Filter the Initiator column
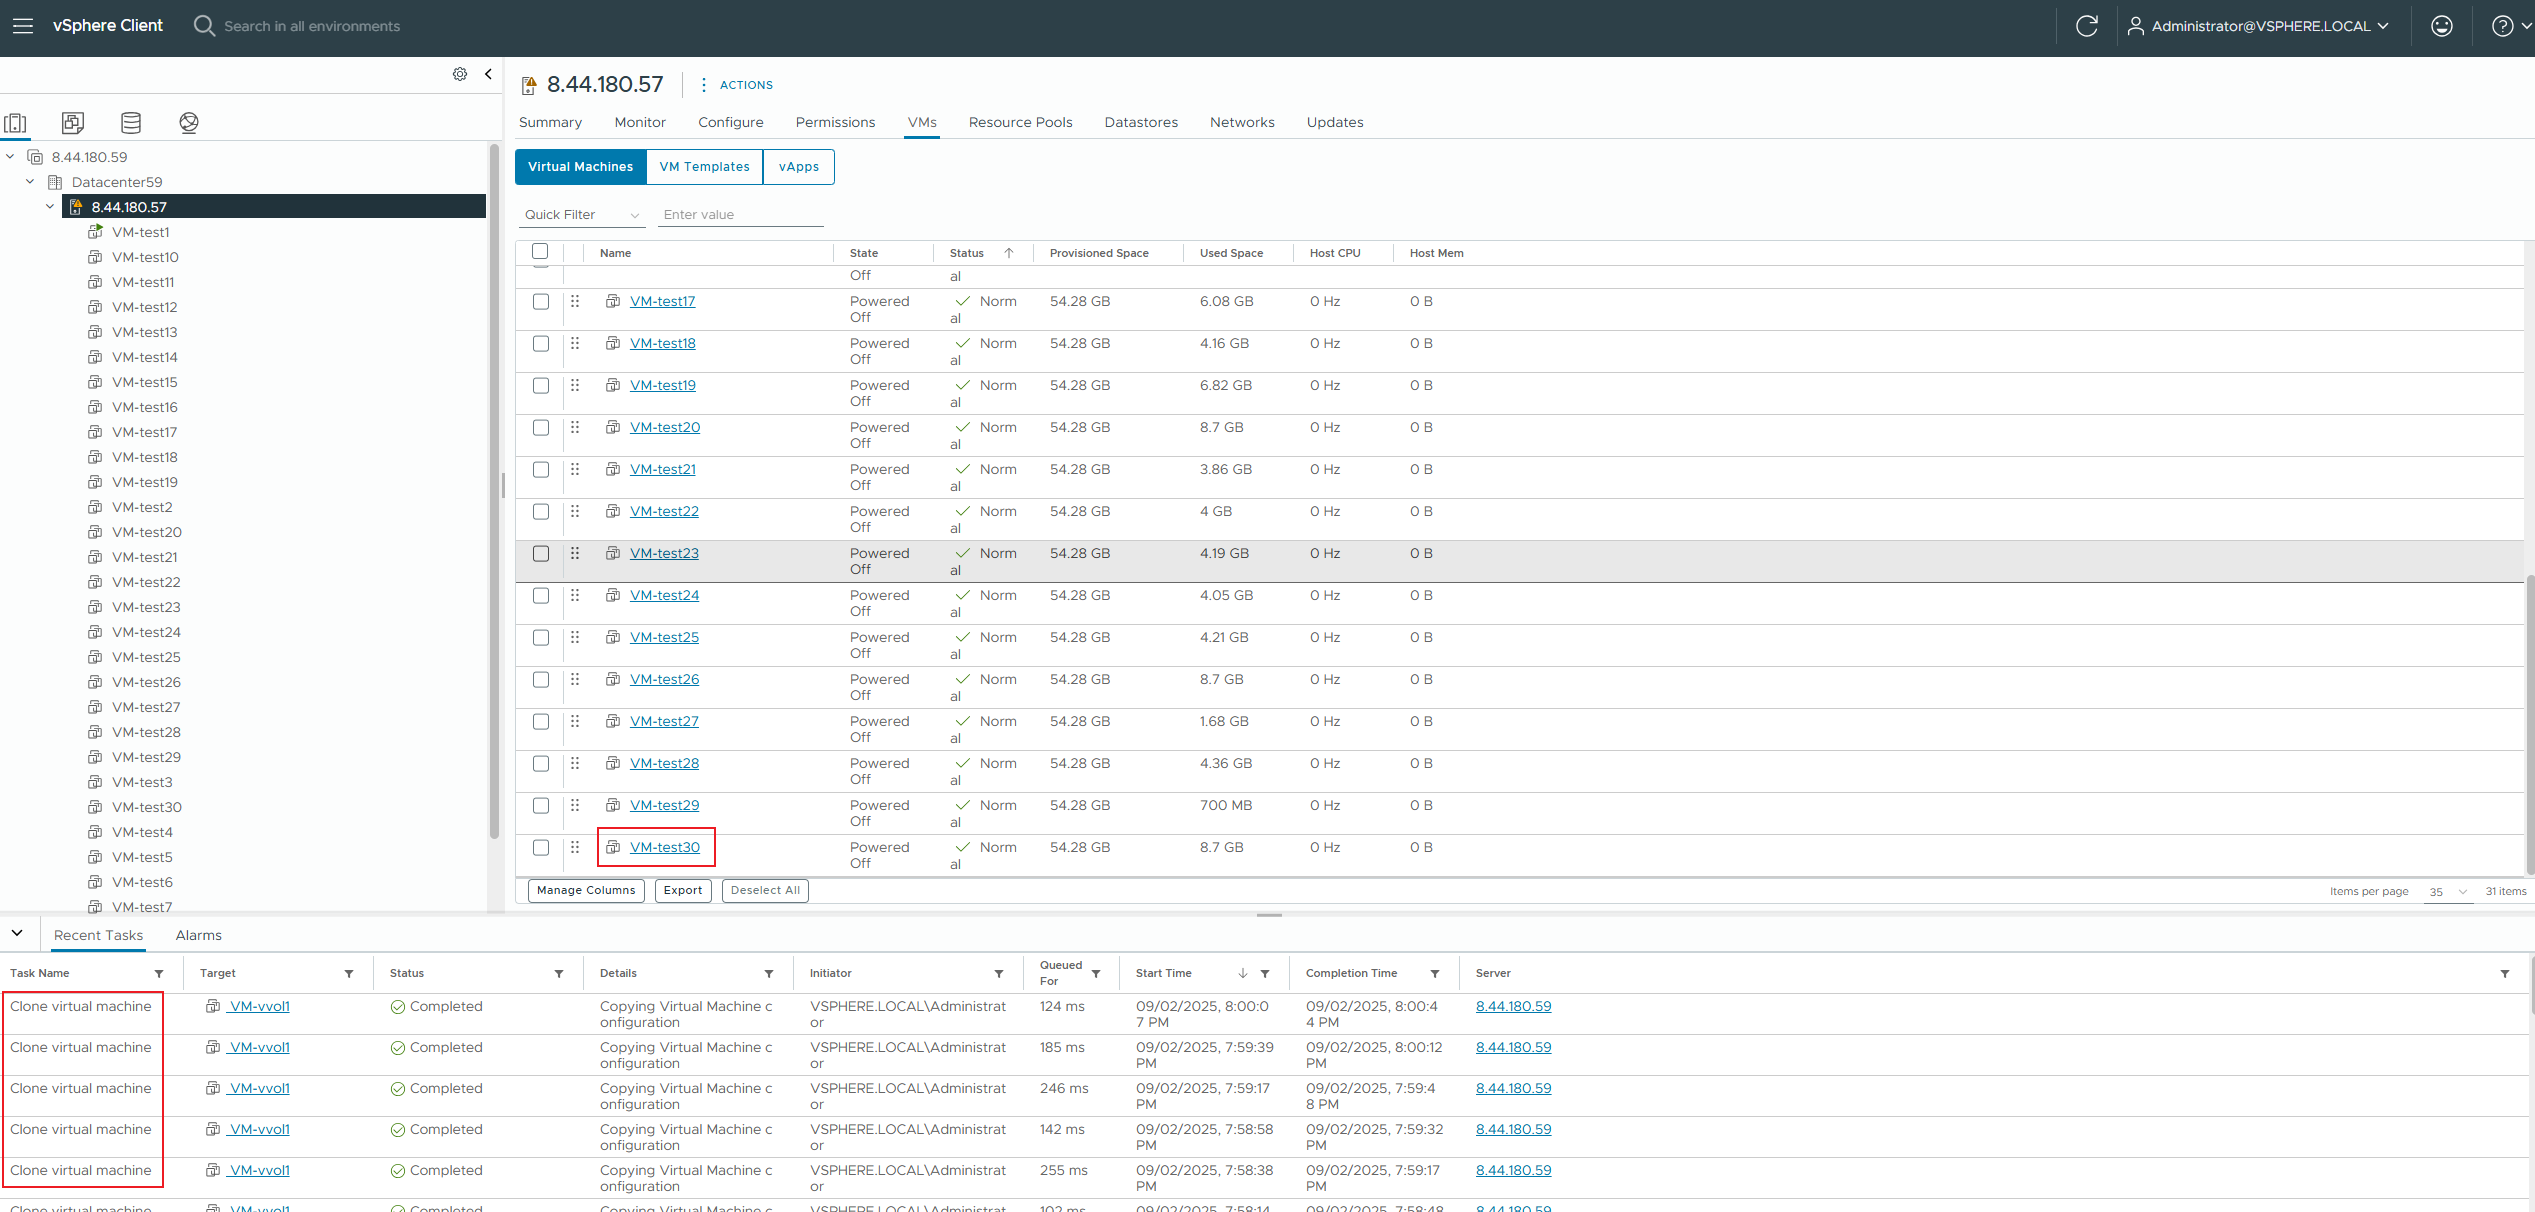Image resolution: width=2535 pixels, height=1212 pixels. 999,974
